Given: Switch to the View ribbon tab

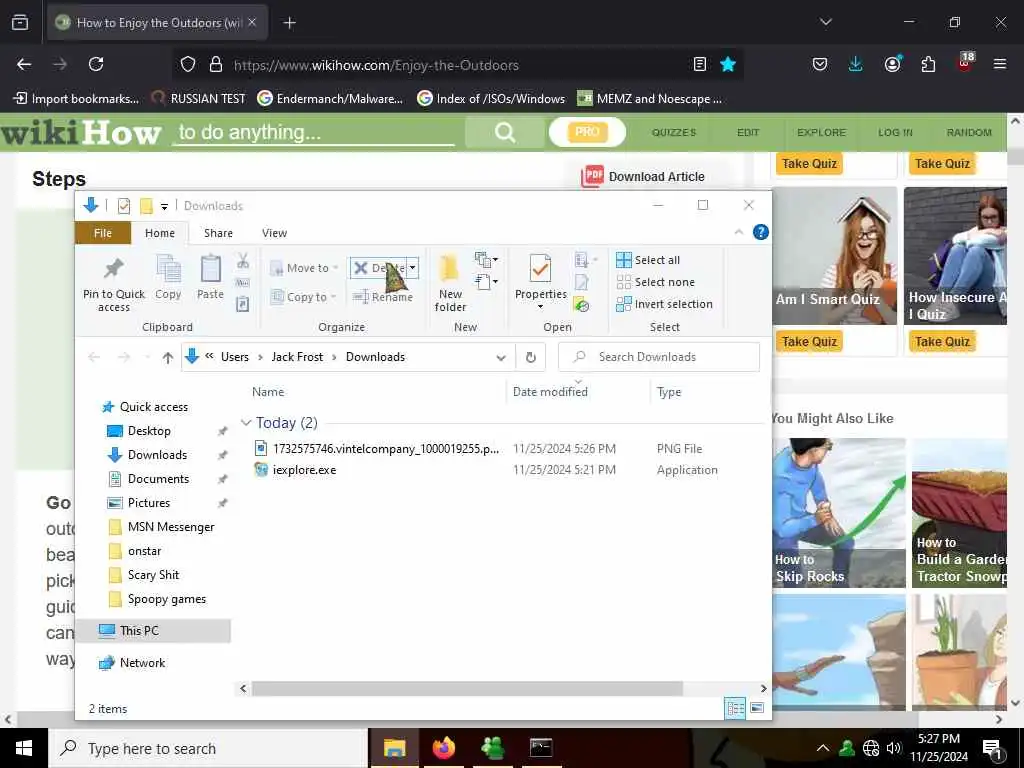Looking at the screenshot, I should 274,233.
